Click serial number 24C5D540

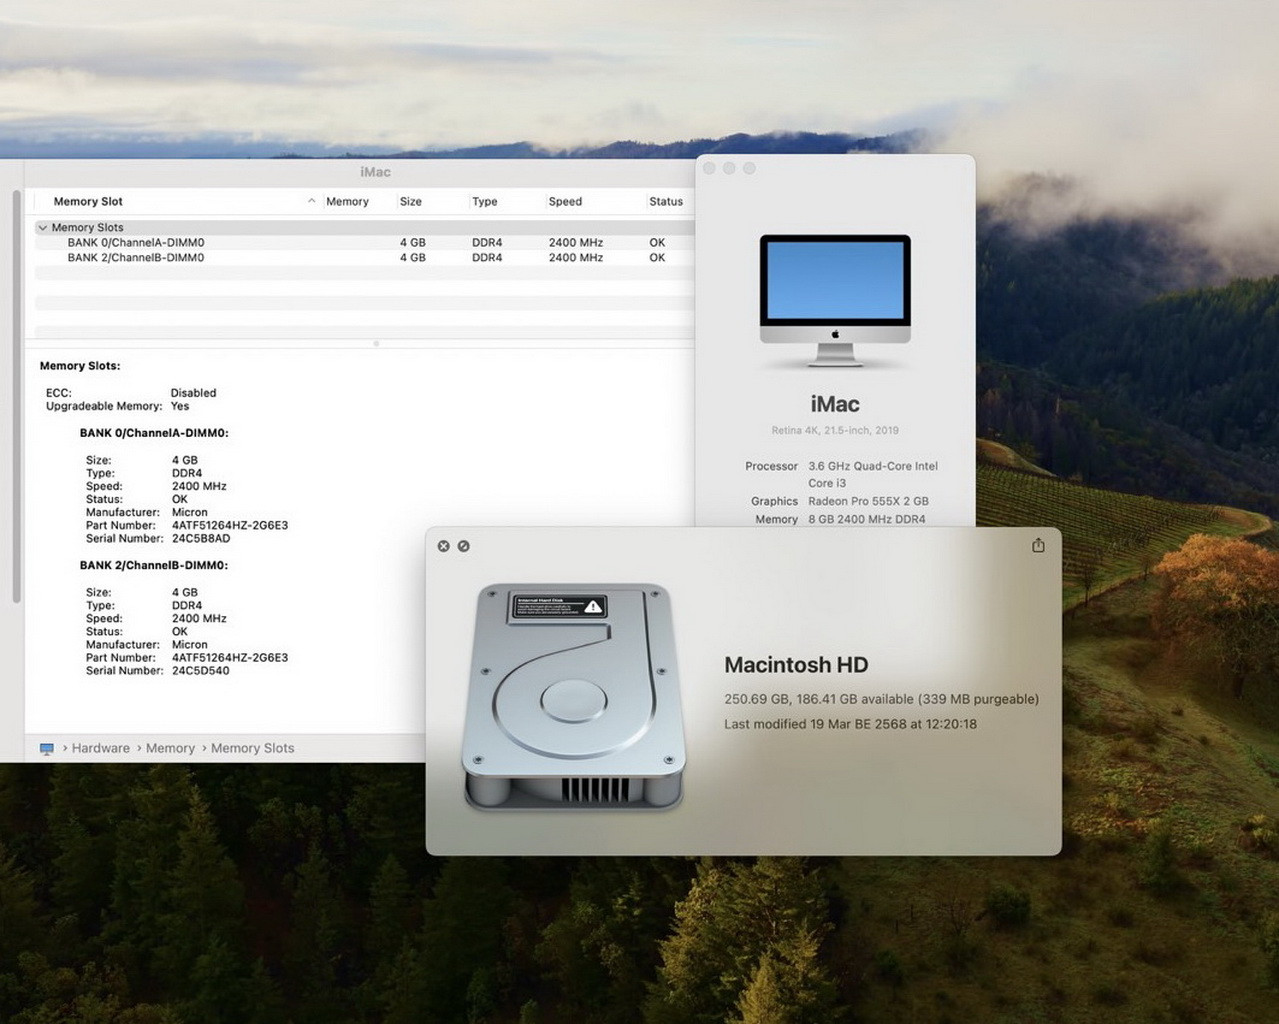click(x=201, y=670)
